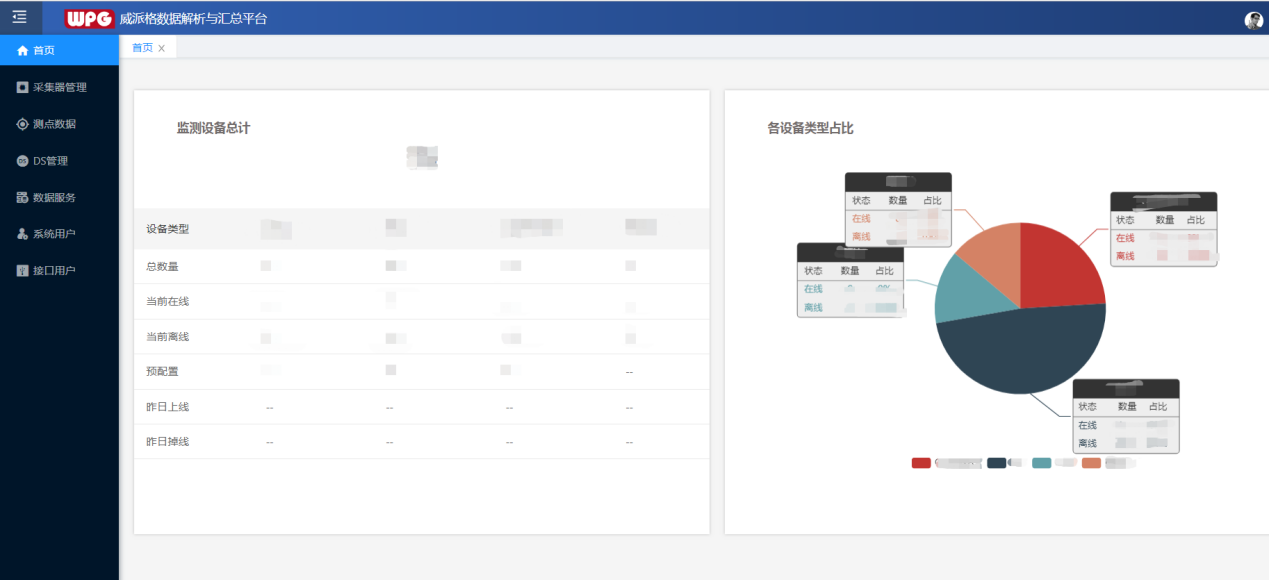Click the 数据服务 sidebar icon

pyautogui.click(x=22, y=198)
